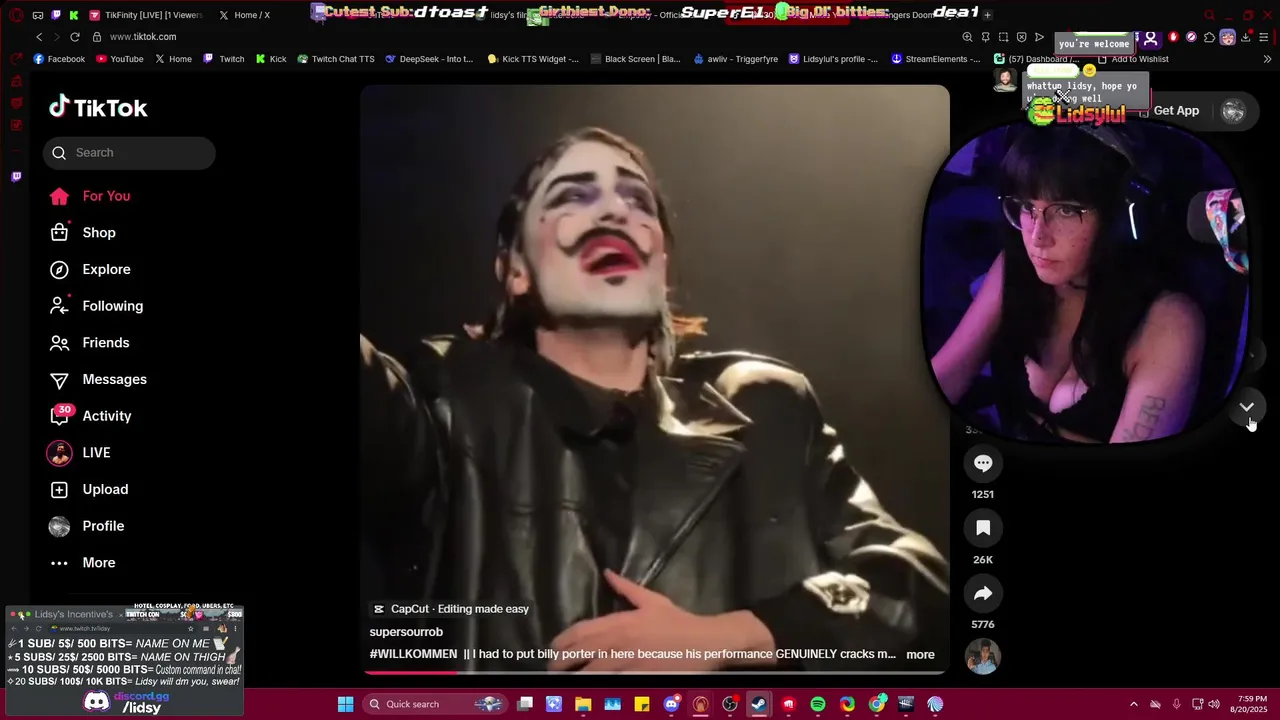Open the profile avatar beside Get App
Viewport: 1280px width, 720px height.
click(1233, 111)
